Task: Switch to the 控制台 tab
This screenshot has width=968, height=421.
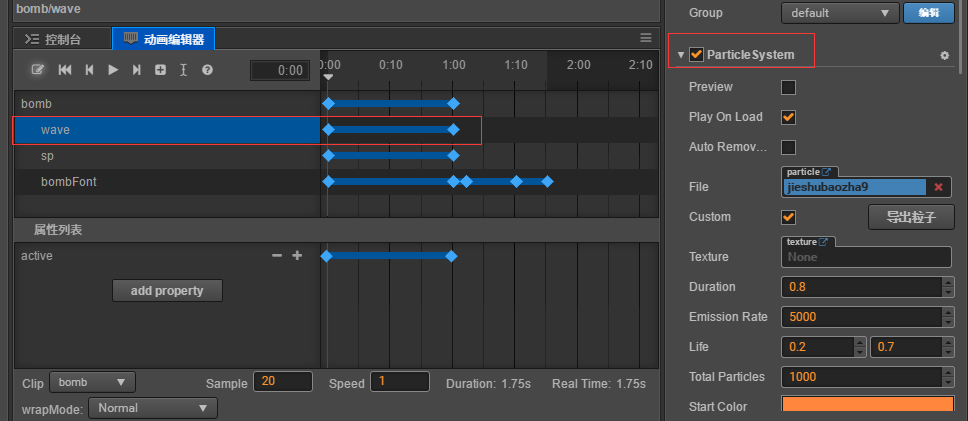Action: 53,39
